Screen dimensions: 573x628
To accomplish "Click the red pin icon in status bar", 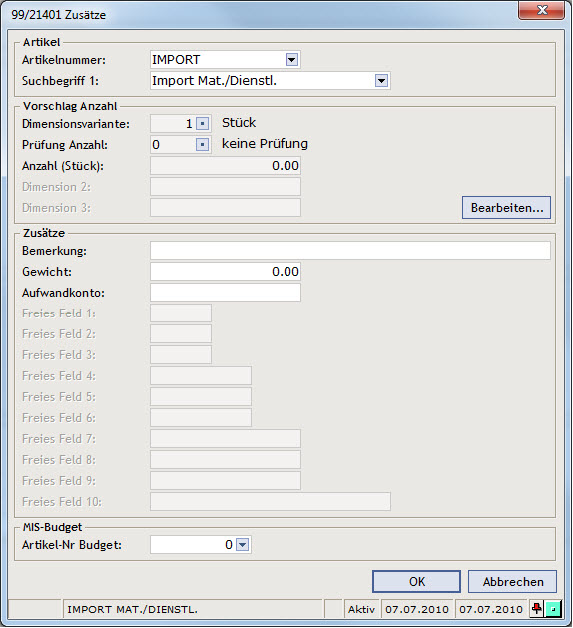I will 537,609.
